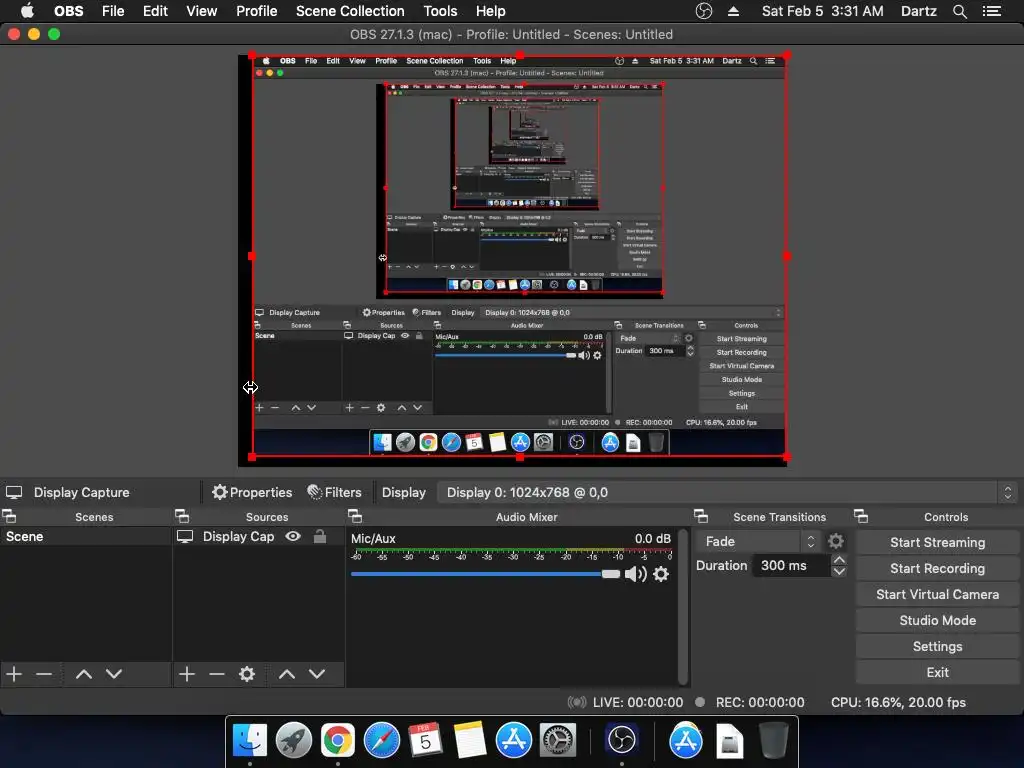Click Start Streaming button
The height and width of the screenshot is (768, 1024).
click(937, 542)
